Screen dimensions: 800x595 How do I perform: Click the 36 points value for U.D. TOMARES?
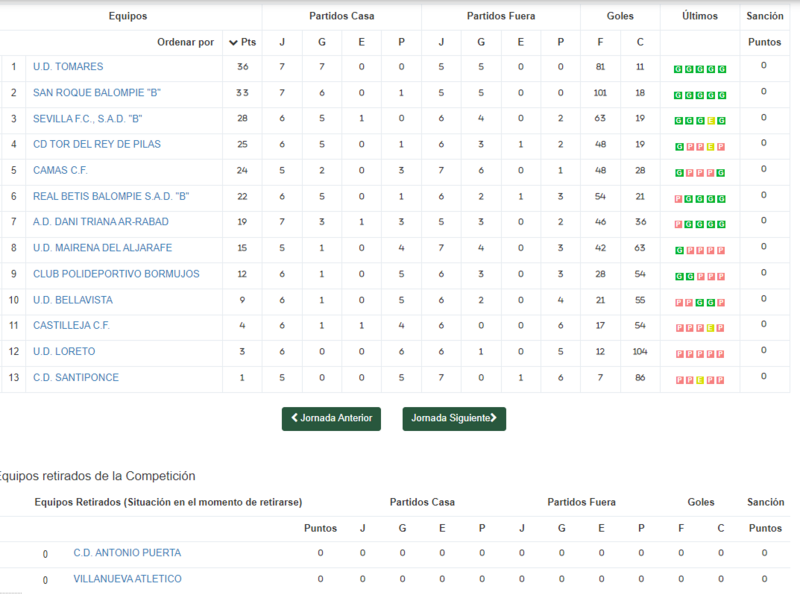(242, 67)
